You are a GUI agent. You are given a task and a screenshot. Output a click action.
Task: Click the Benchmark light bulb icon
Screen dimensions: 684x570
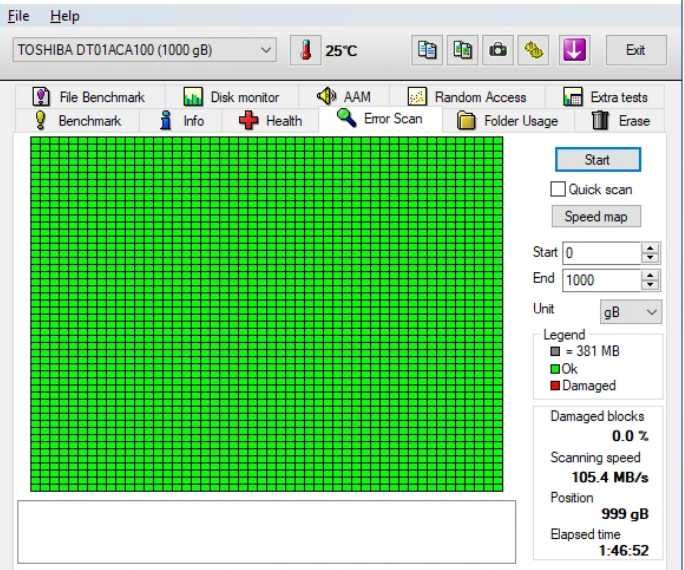click(41, 120)
